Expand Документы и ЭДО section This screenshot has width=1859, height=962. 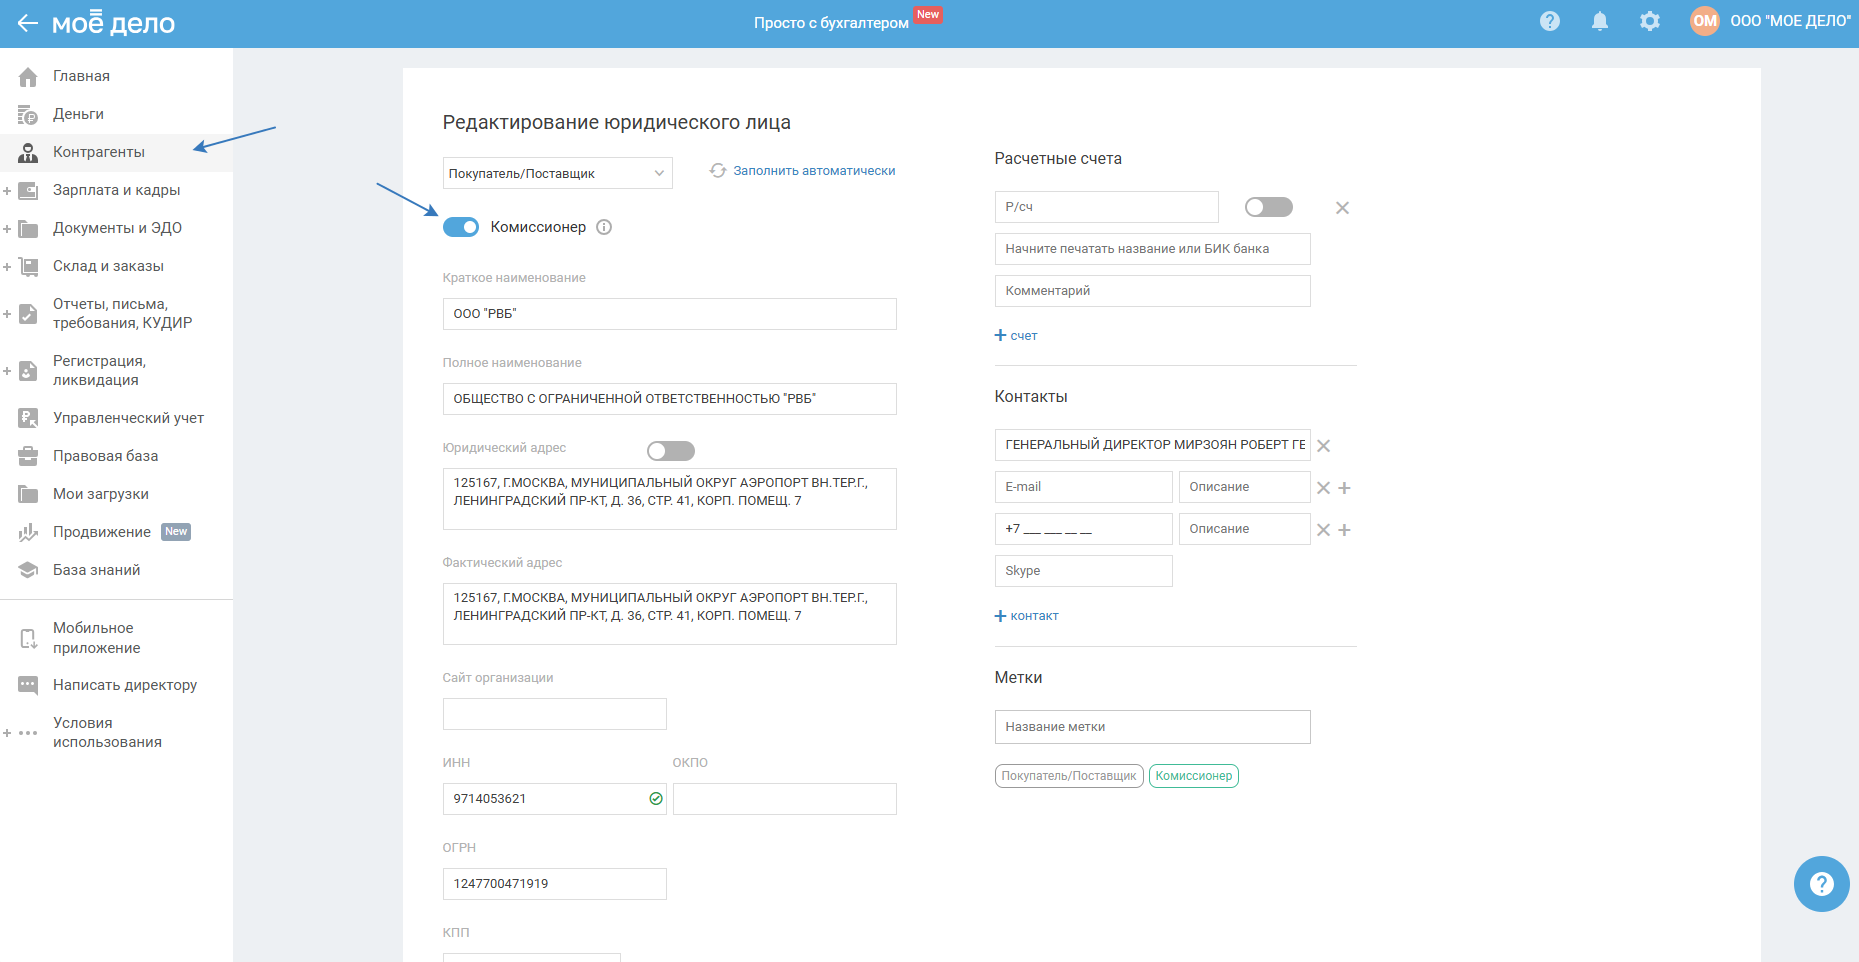coord(7,228)
